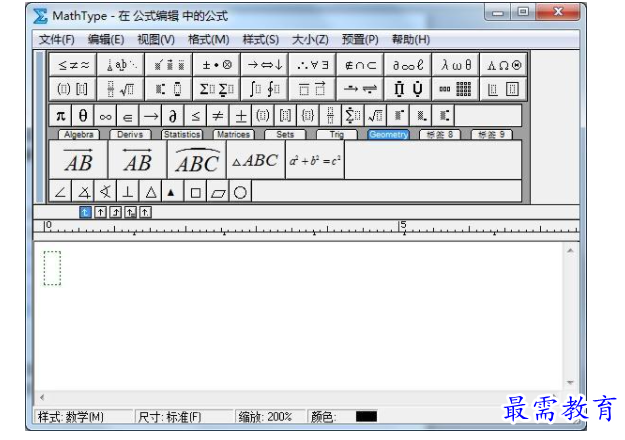Screen dimensions: 625x440
Task: Open the miscellaneous symbols palette (∂∞ℓ)
Action: click(408, 65)
